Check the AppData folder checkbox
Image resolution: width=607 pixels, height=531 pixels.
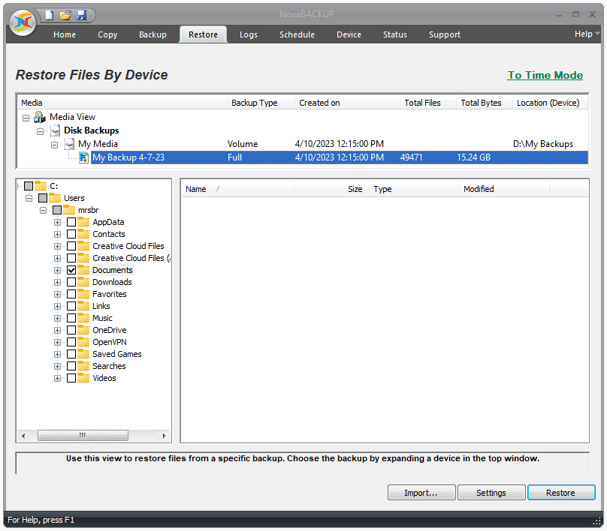(71, 222)
